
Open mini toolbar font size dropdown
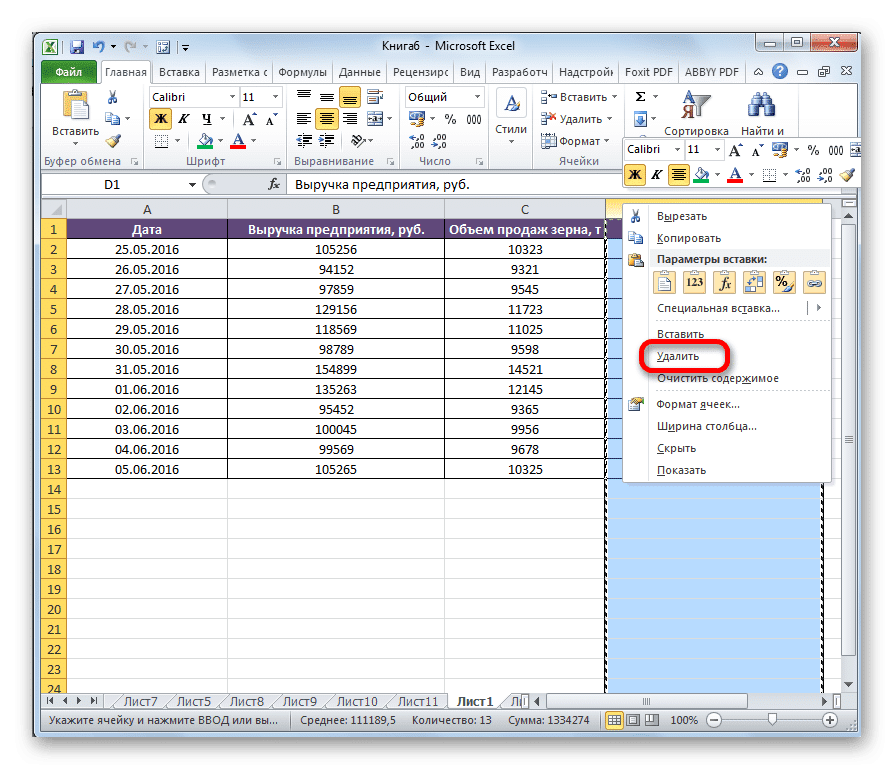[x=717, y=150]
